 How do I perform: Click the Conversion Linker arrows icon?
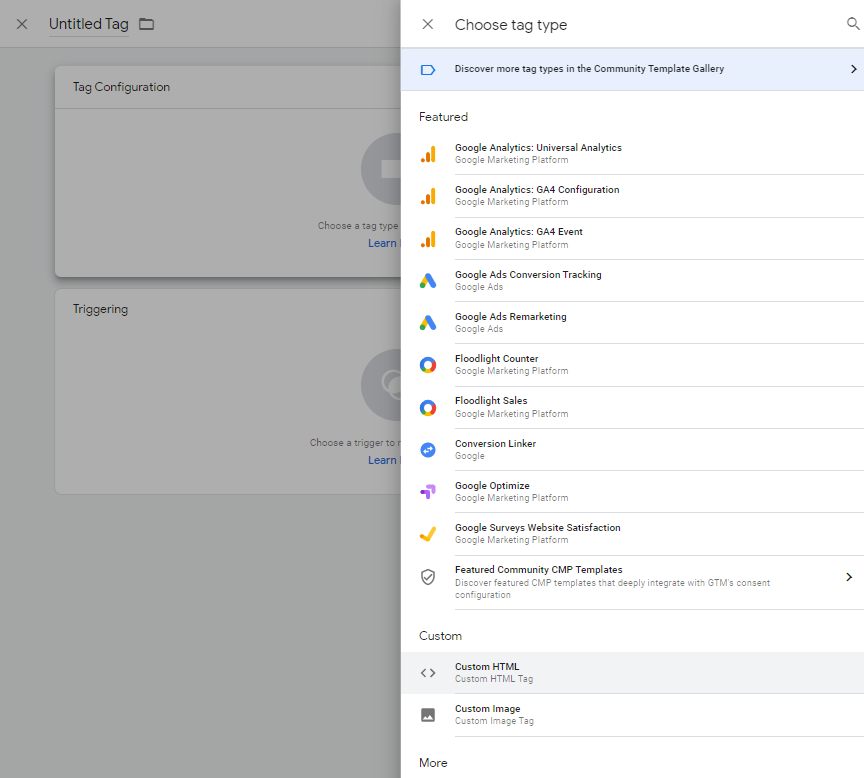[428, 450]
